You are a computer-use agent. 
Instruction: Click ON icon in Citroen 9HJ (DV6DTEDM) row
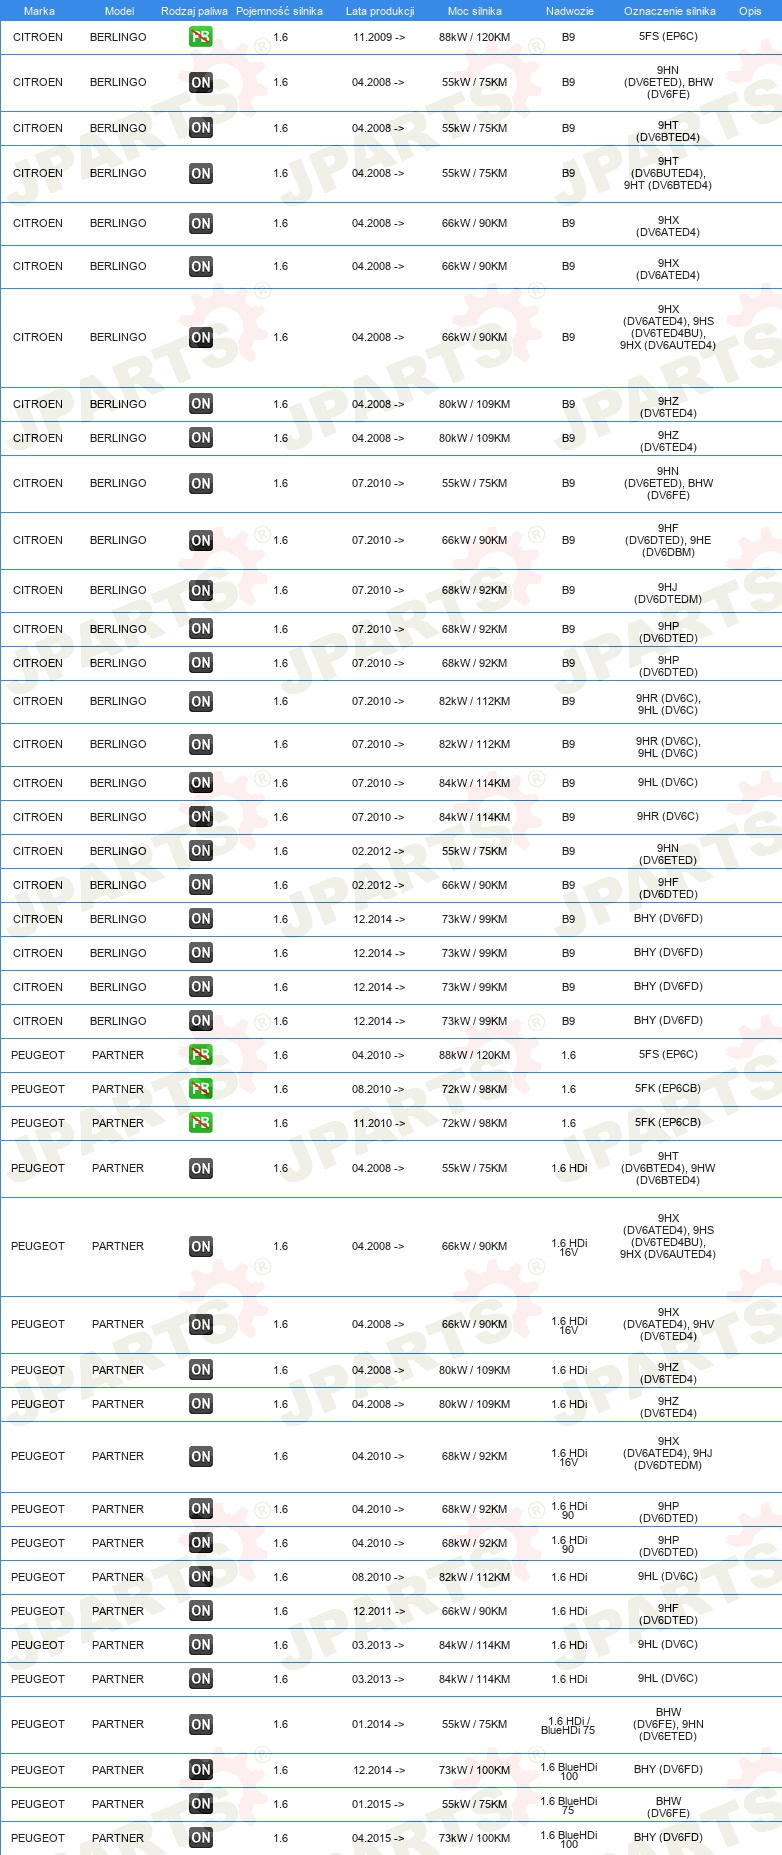(201, 591)
